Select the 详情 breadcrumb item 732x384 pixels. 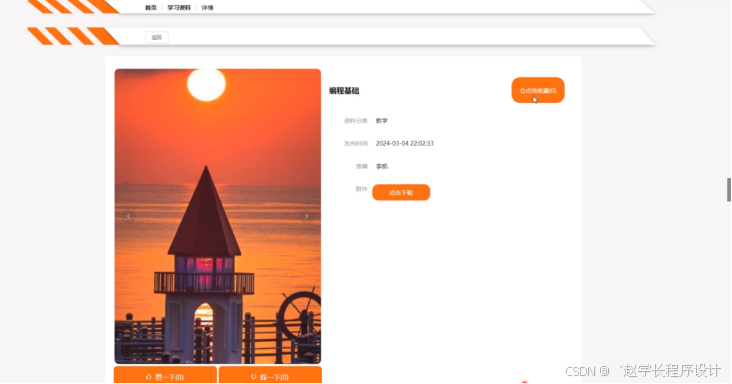pos(208,7)
